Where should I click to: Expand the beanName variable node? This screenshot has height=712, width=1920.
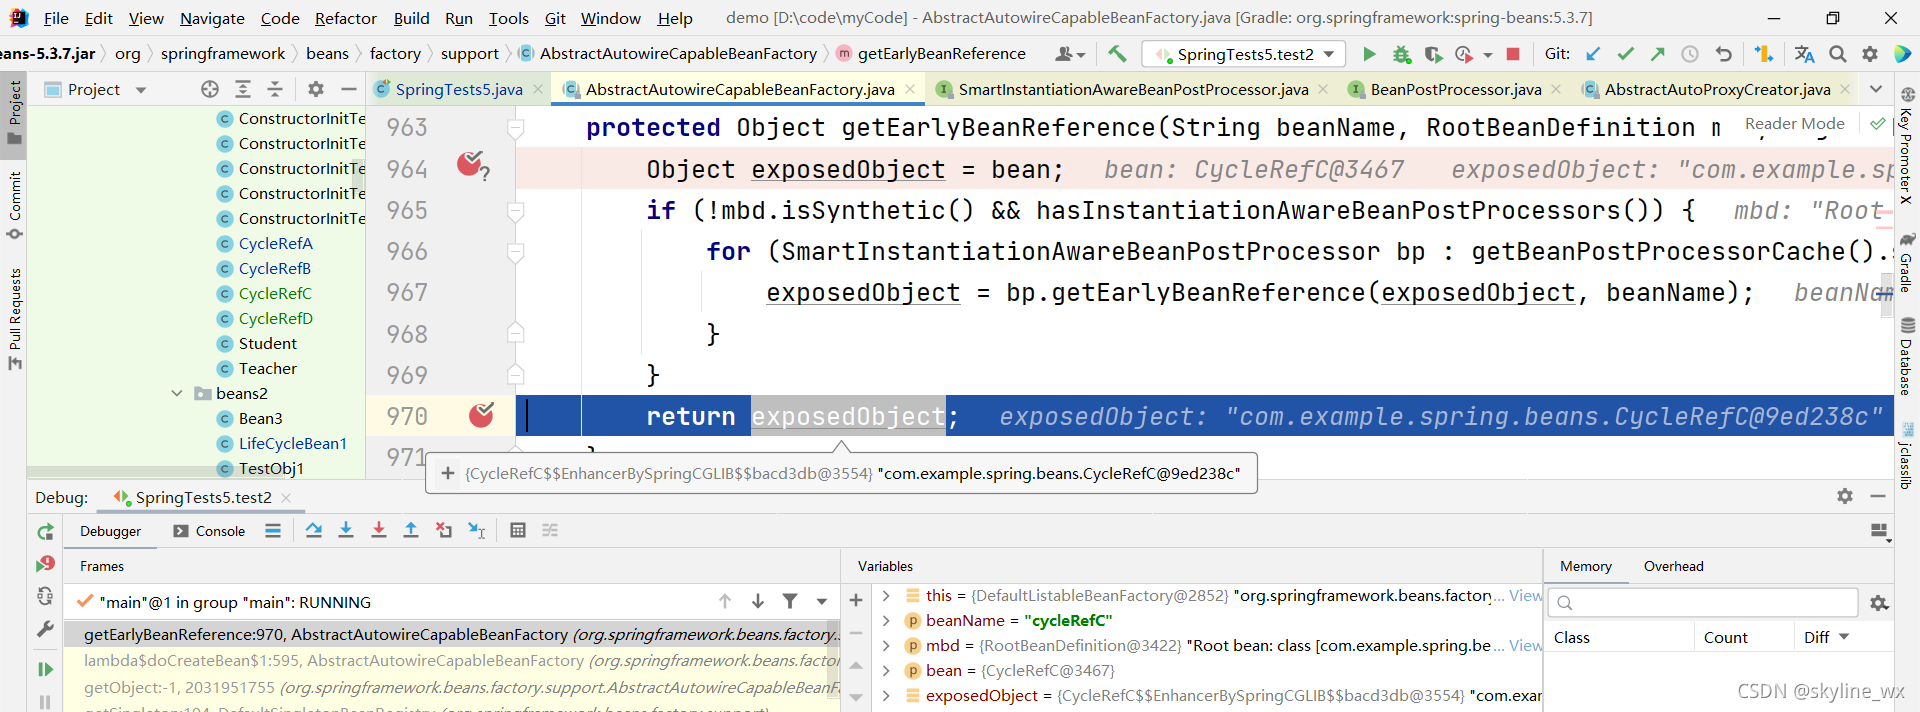(x=886, y=620)
